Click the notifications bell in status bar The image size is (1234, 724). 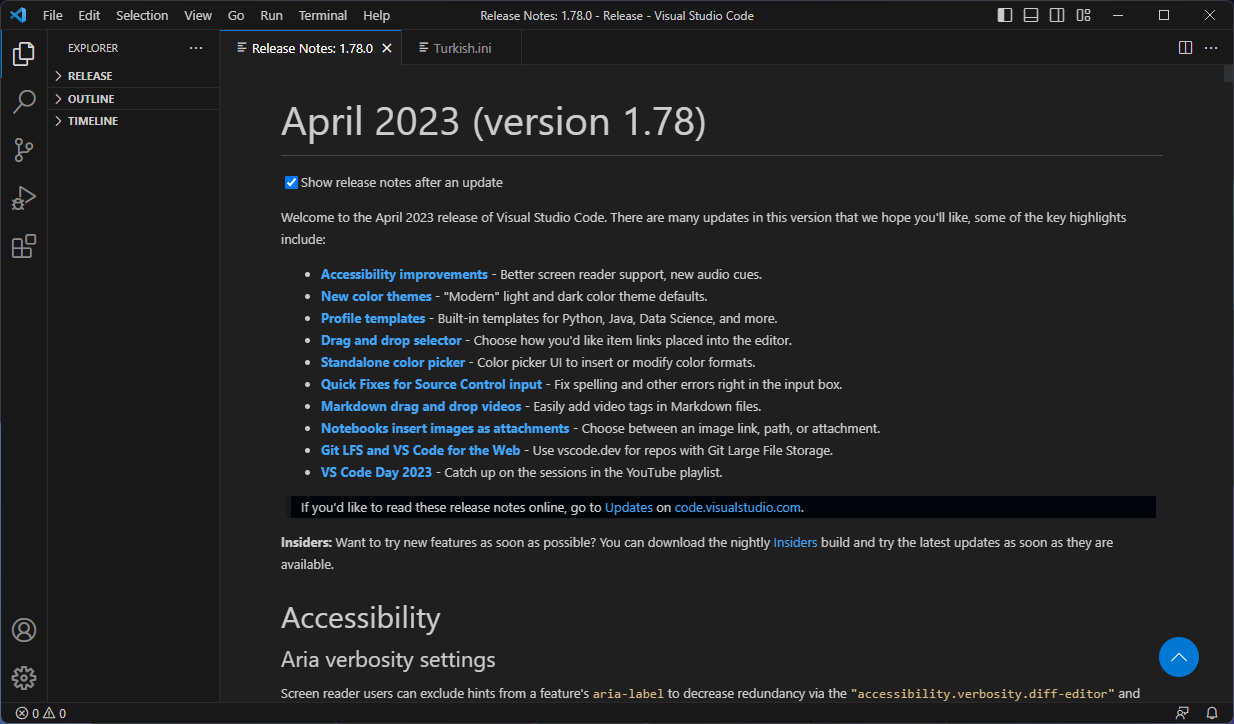(x=1211, y=713)
